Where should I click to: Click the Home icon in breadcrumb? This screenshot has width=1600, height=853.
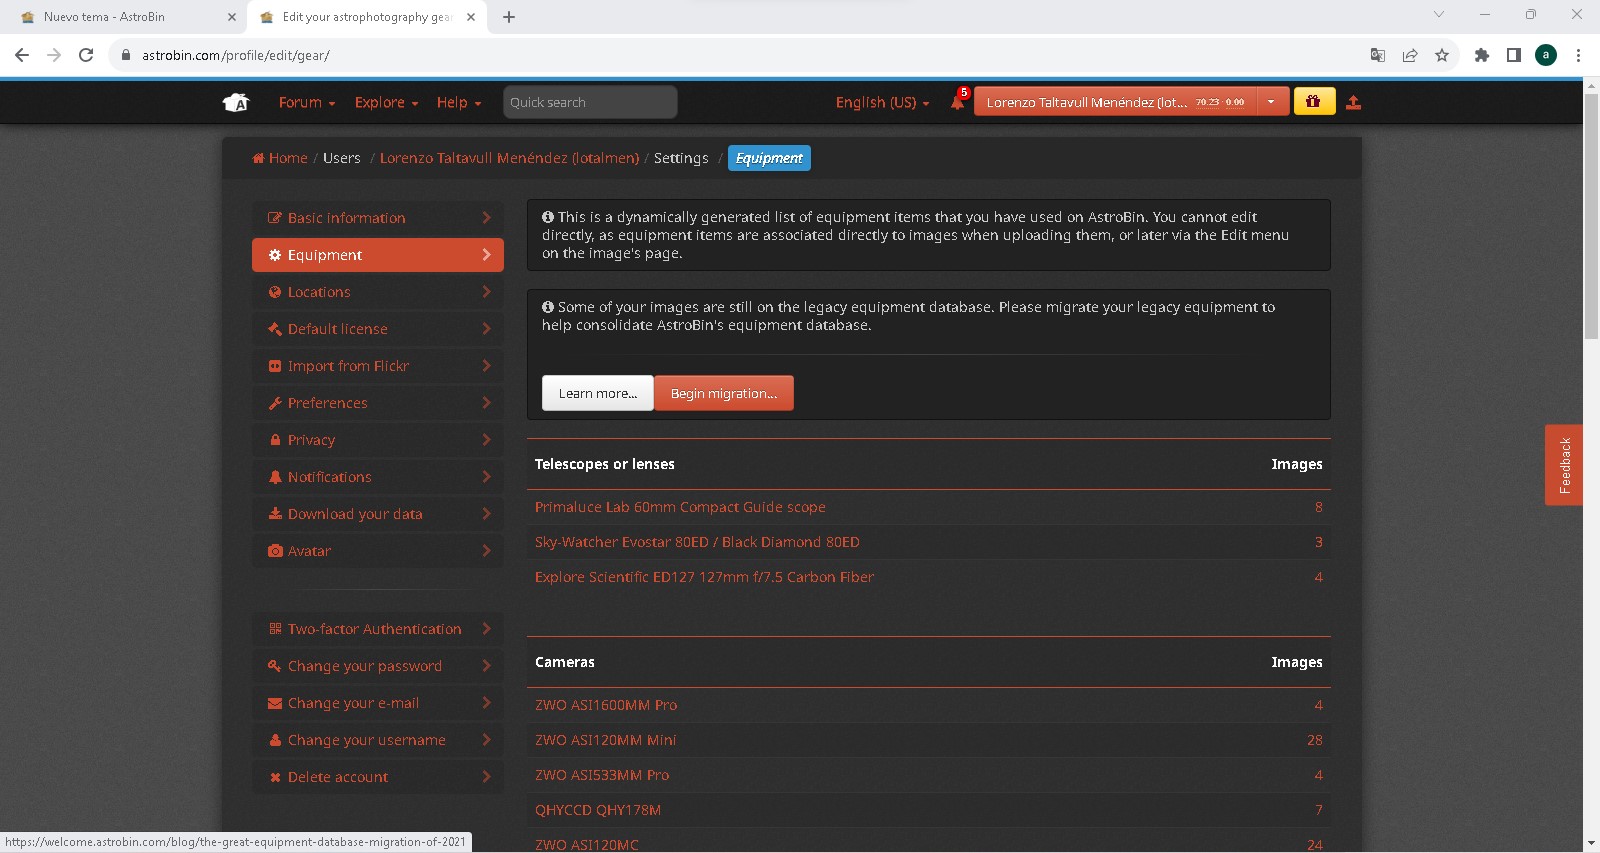[258, 158]
